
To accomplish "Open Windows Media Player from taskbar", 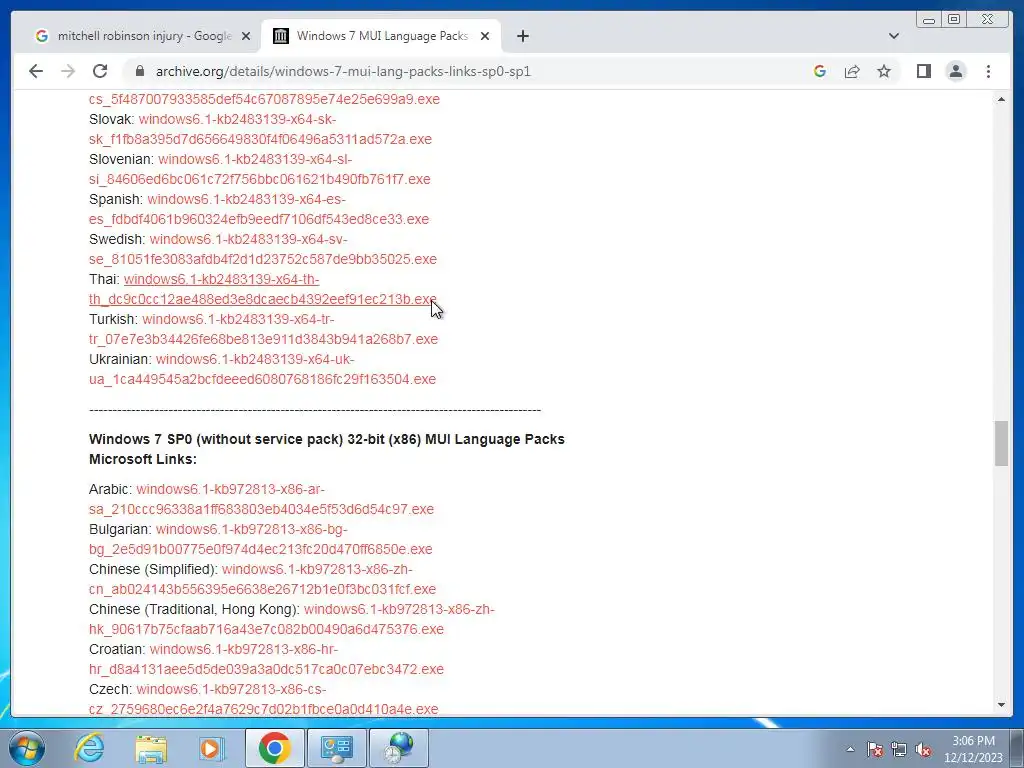I will coord(211,748).
